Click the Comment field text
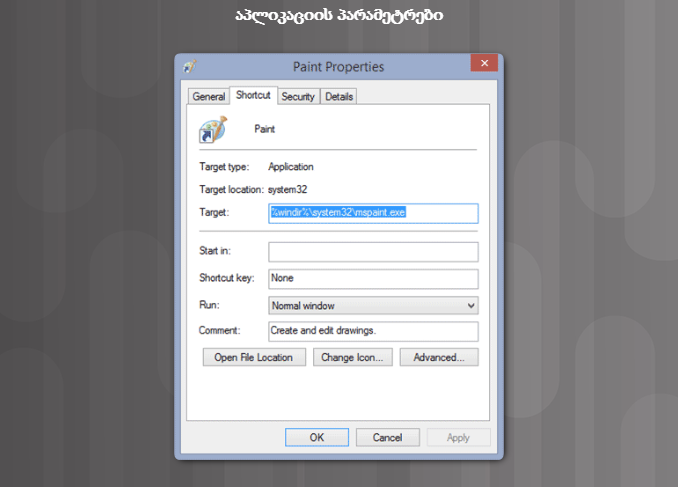Image resolution: width=678 pixels, height=487 pixels. click(373, 331)
